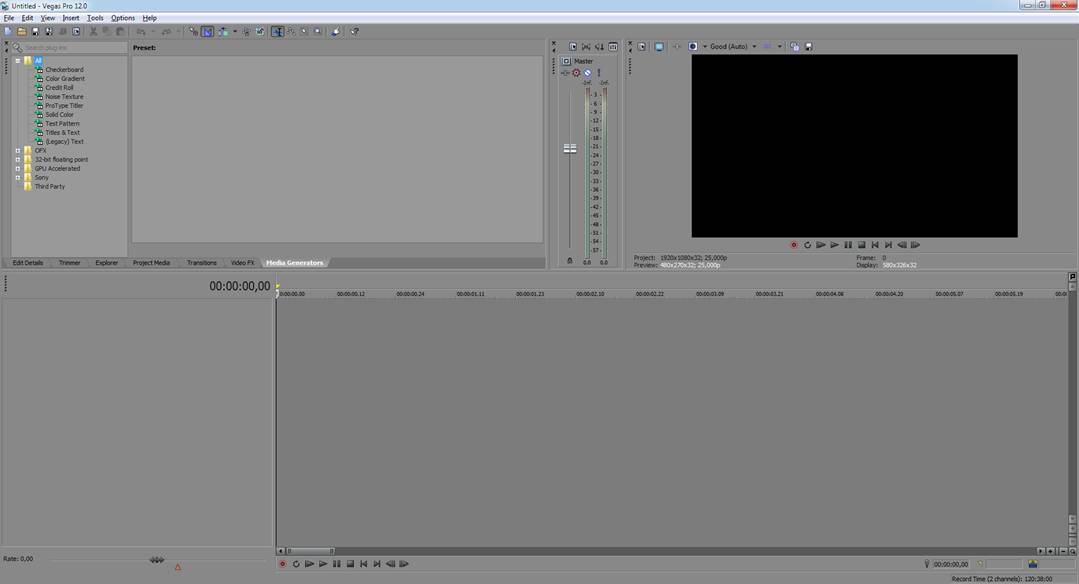The image size is (1079, 584).
Task: Click Pause button under video preview
Action: point(848,245)
